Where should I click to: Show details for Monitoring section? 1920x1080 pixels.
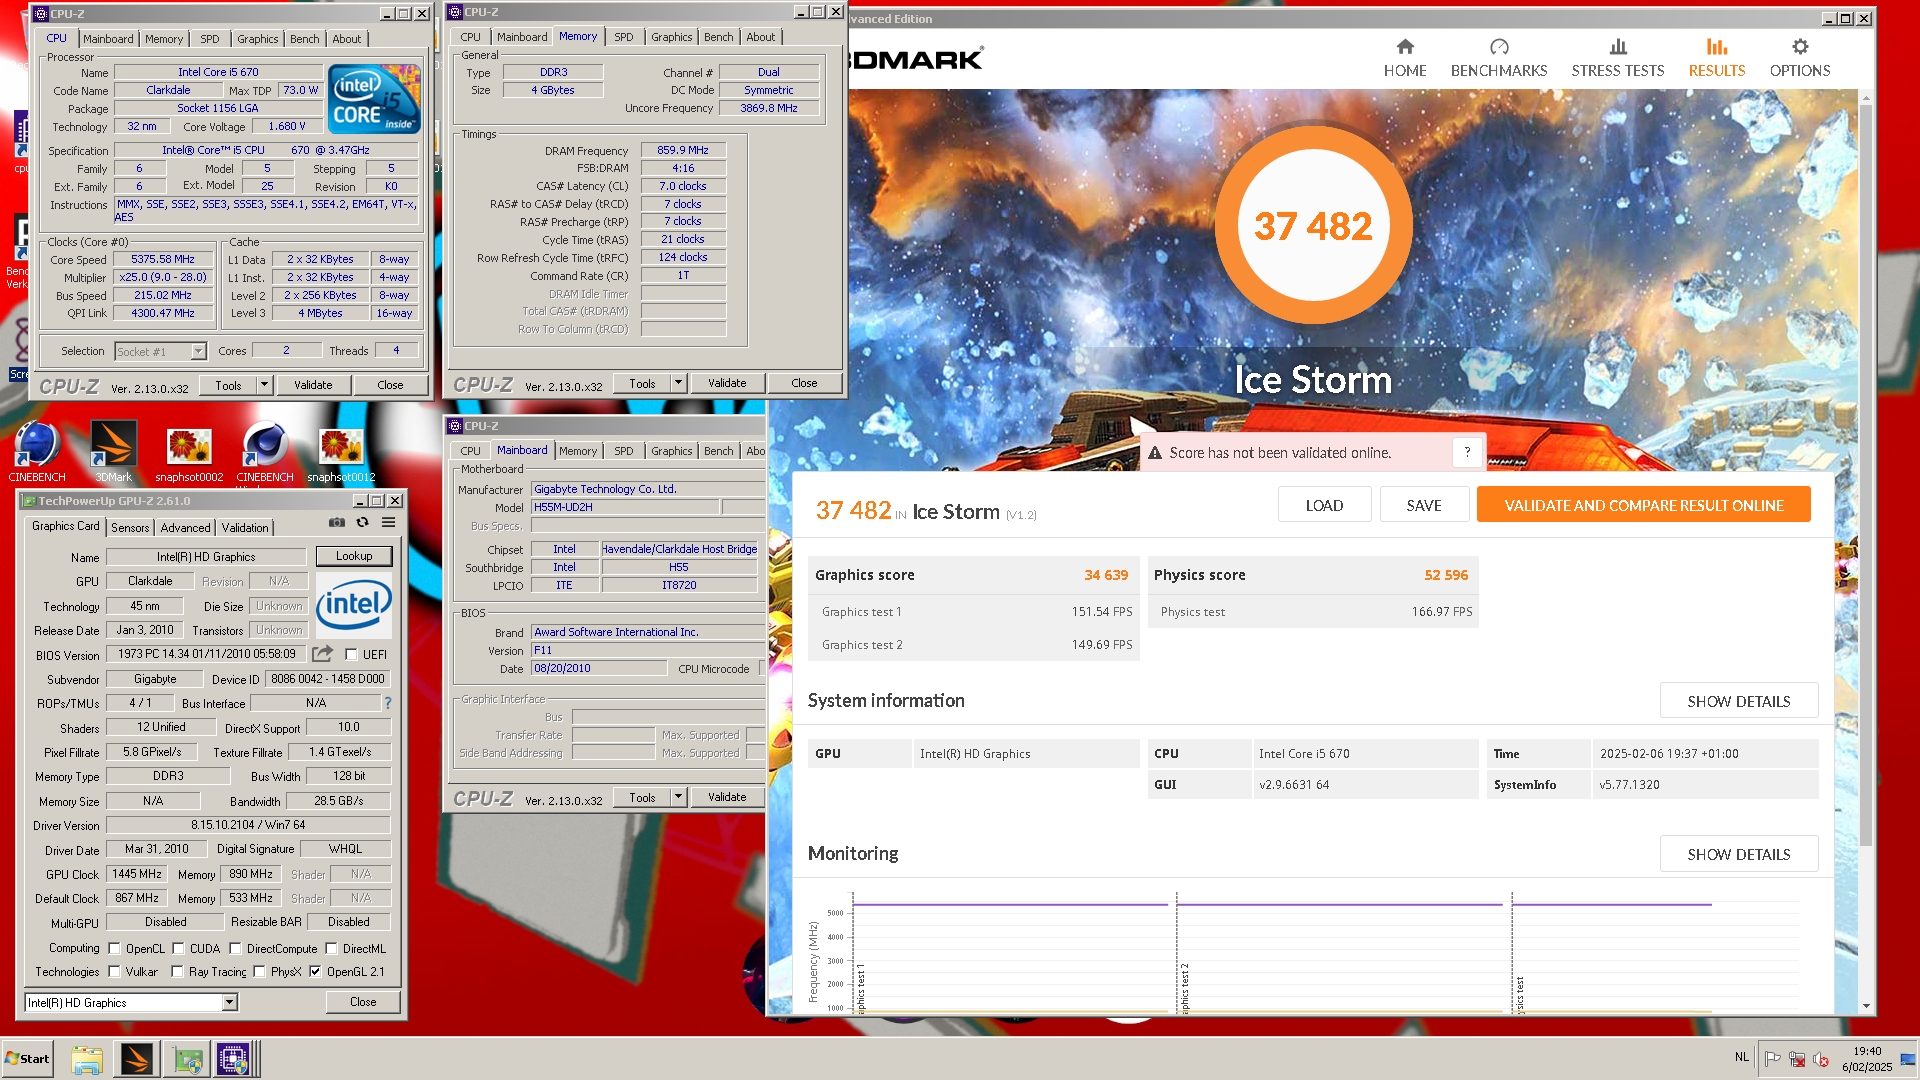point(1738,854)
